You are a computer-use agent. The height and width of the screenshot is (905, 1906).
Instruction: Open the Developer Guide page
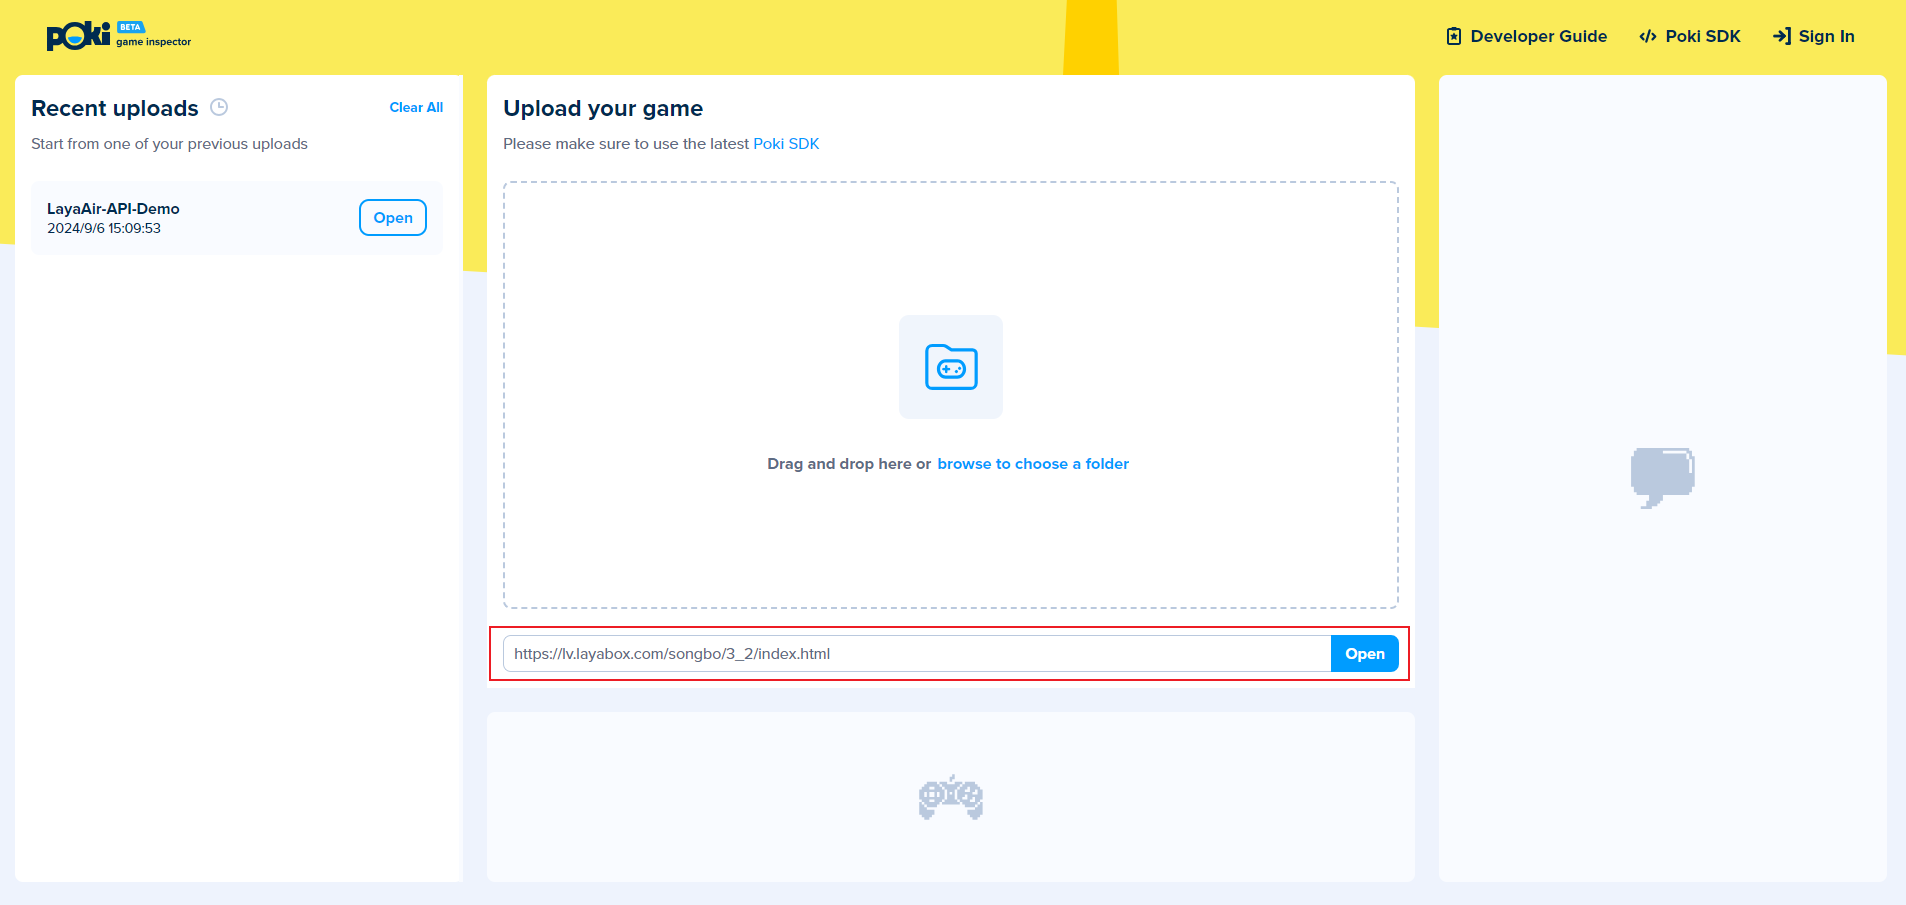click(1538, 37)
